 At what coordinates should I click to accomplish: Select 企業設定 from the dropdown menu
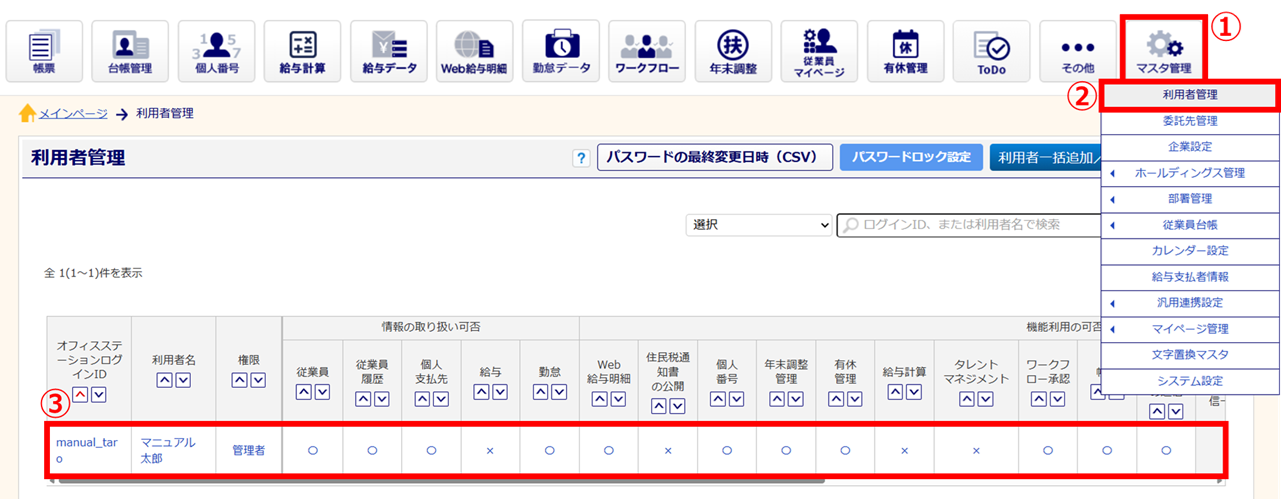[1189, 147]
